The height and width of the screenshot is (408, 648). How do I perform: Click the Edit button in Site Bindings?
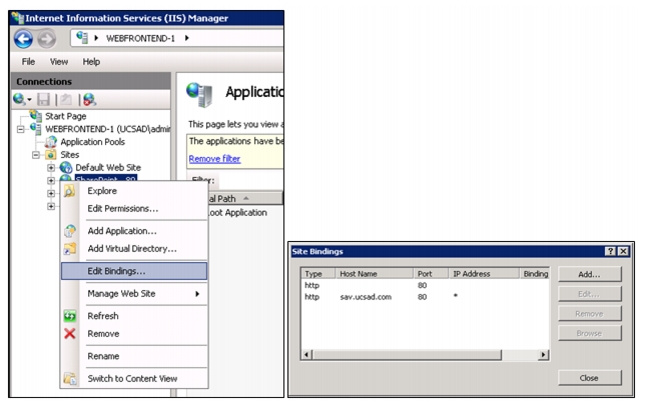tap(589, 294)
